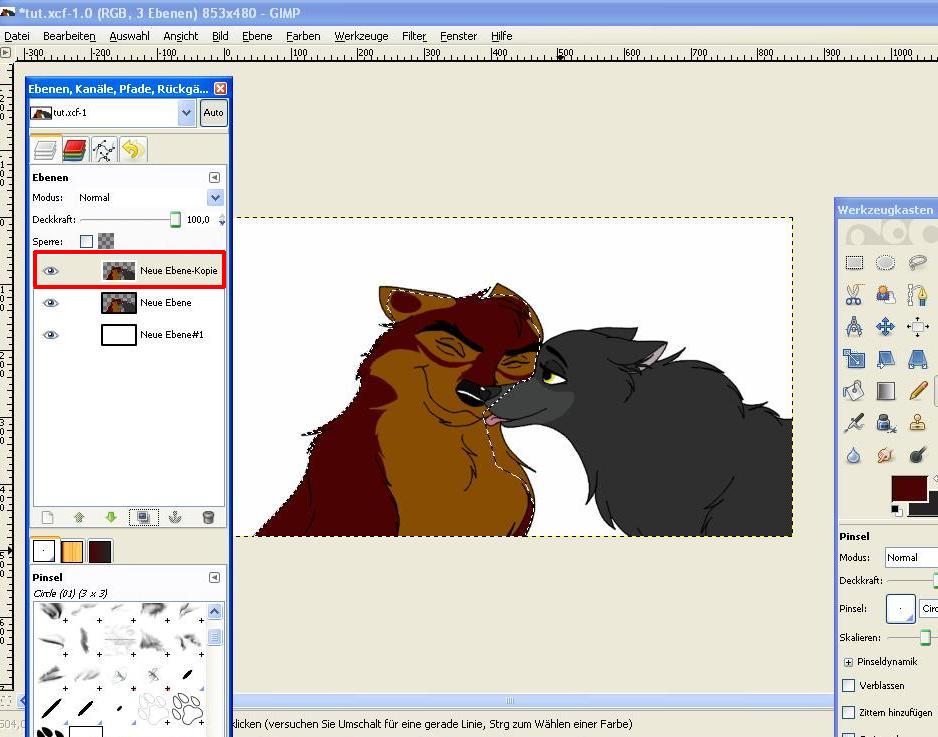Open the layer Modus dropdown

pos(215,197)
